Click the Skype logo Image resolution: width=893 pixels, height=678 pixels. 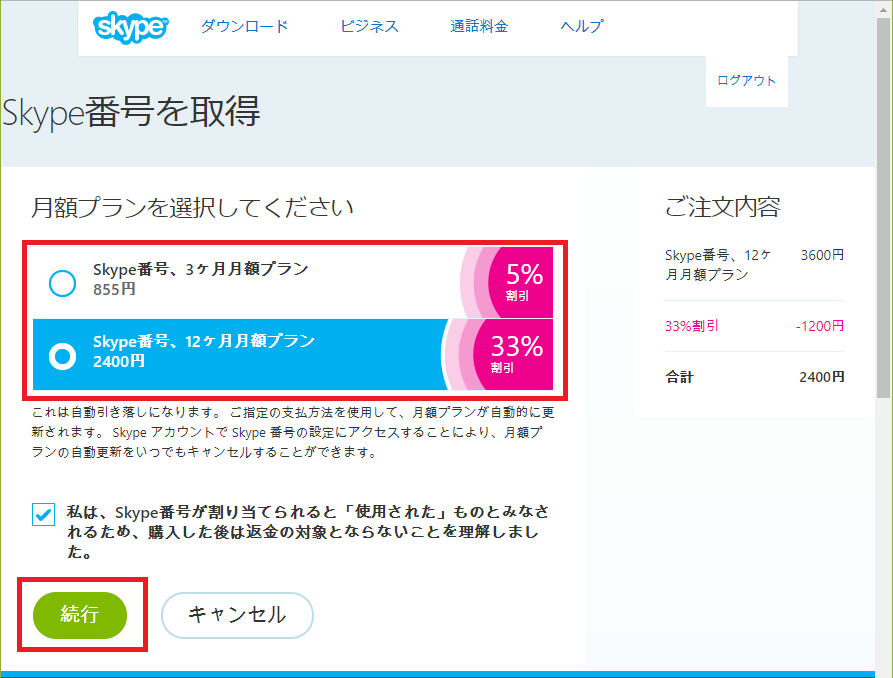[130, 27]
